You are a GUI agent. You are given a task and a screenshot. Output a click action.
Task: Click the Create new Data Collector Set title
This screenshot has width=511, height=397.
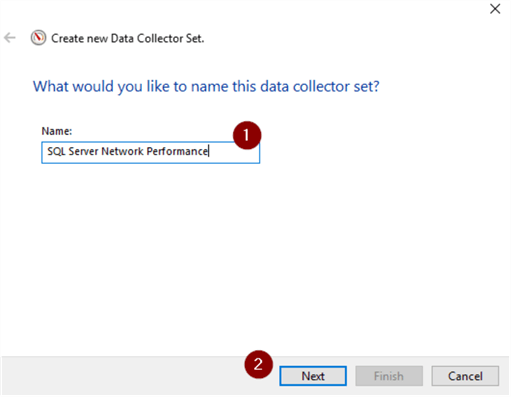(127, 38)
